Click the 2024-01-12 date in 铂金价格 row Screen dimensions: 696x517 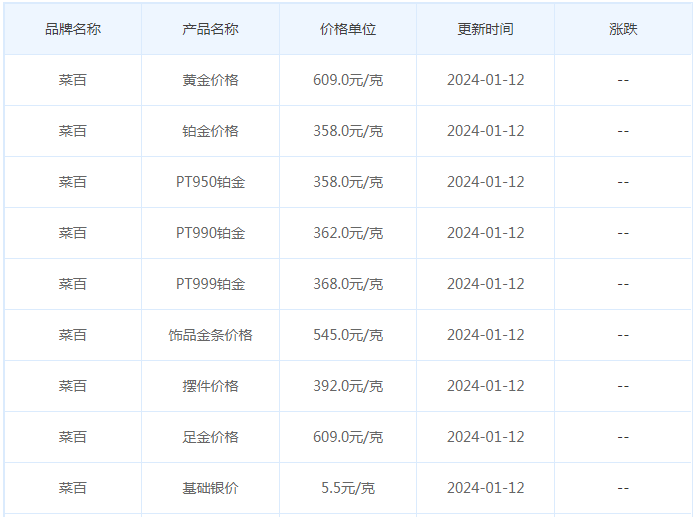486,131
